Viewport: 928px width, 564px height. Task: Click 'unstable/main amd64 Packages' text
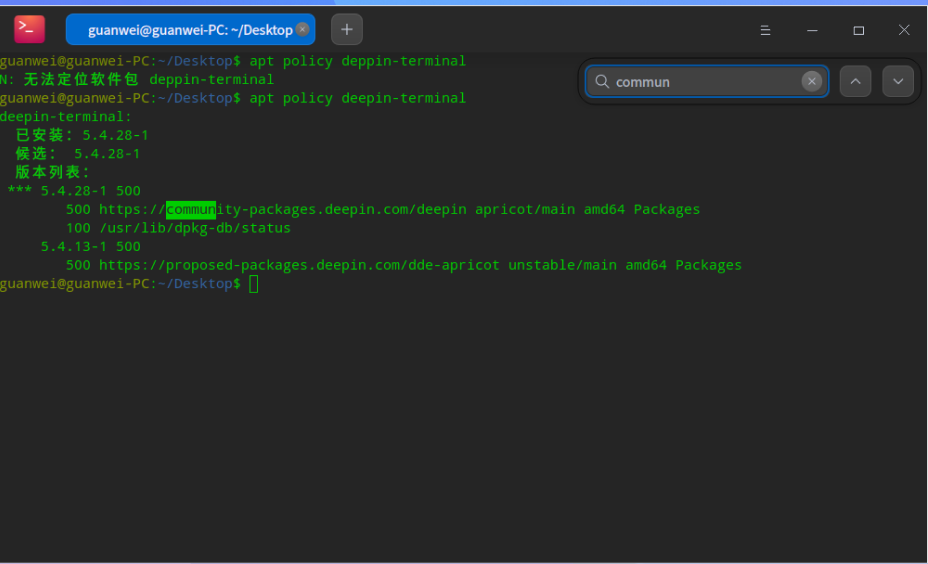[624, 265]
